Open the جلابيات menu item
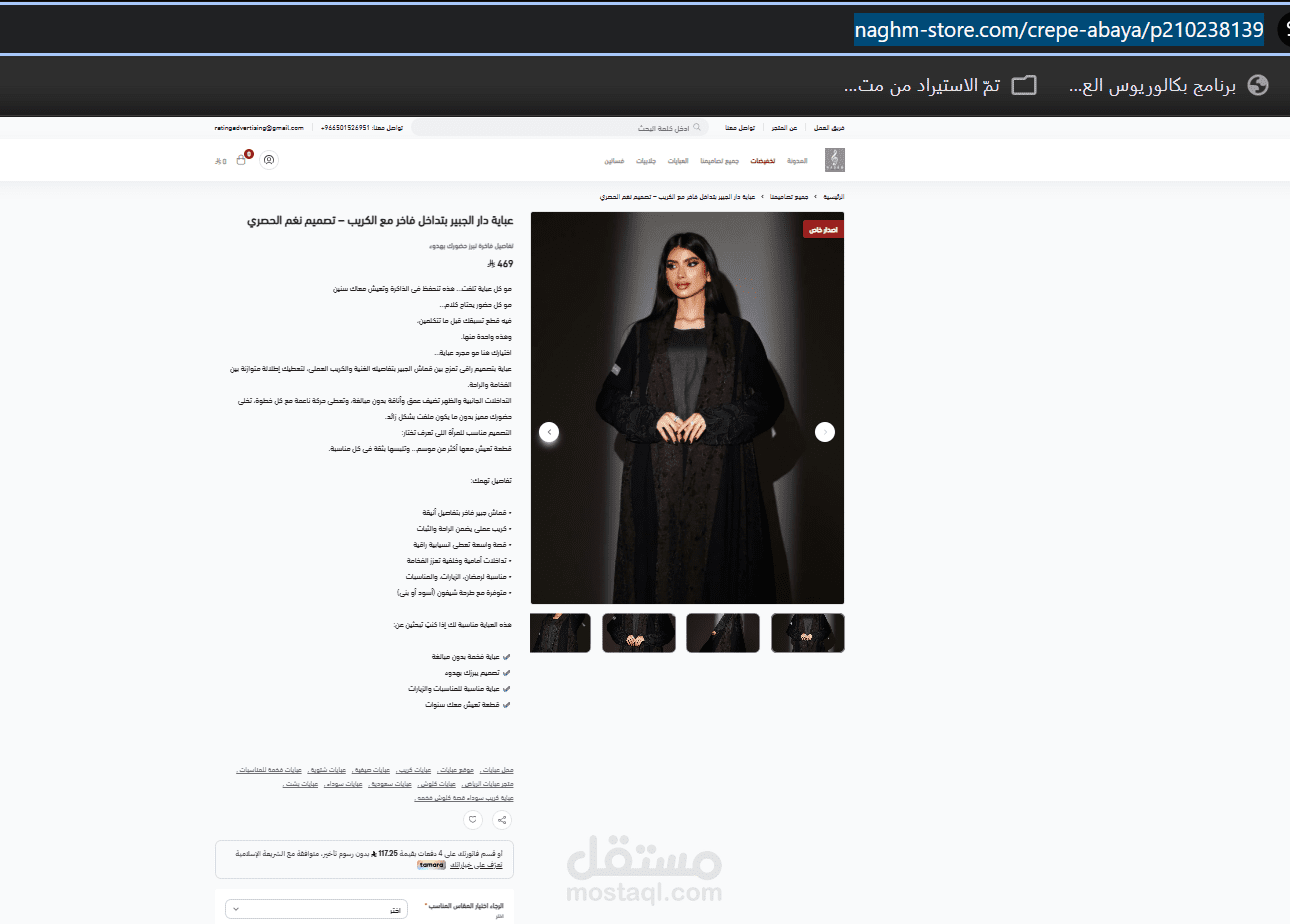 click(646, 161)
